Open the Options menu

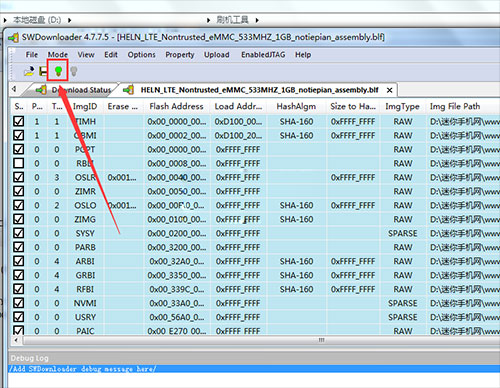point(141,55)
